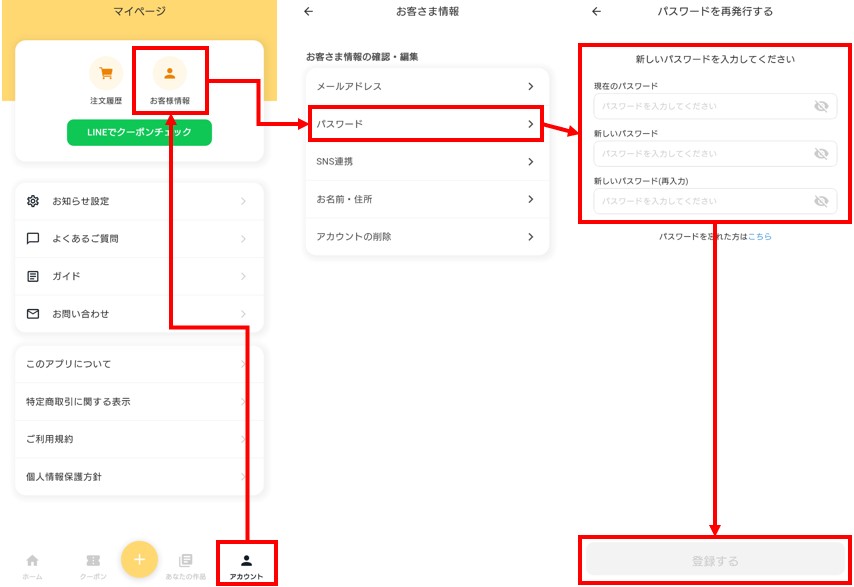The image size is (854, 587).
Task: Open the ガイド row
Action: pos(139,276)
